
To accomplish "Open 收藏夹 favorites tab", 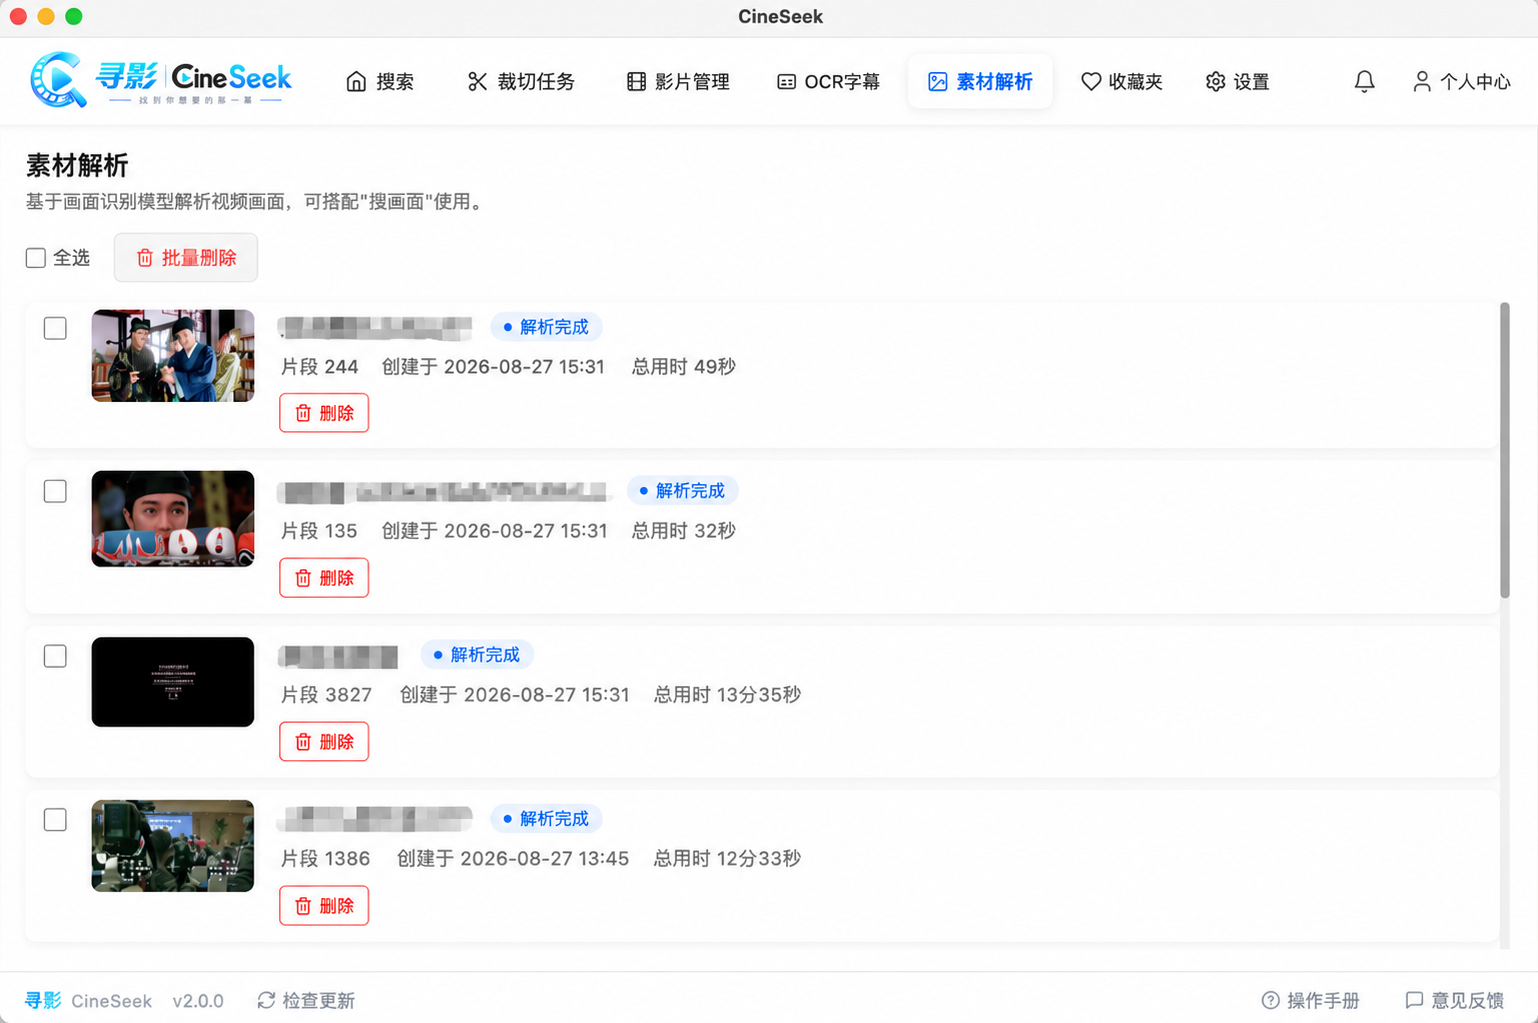I will (x=1122, y=82).
